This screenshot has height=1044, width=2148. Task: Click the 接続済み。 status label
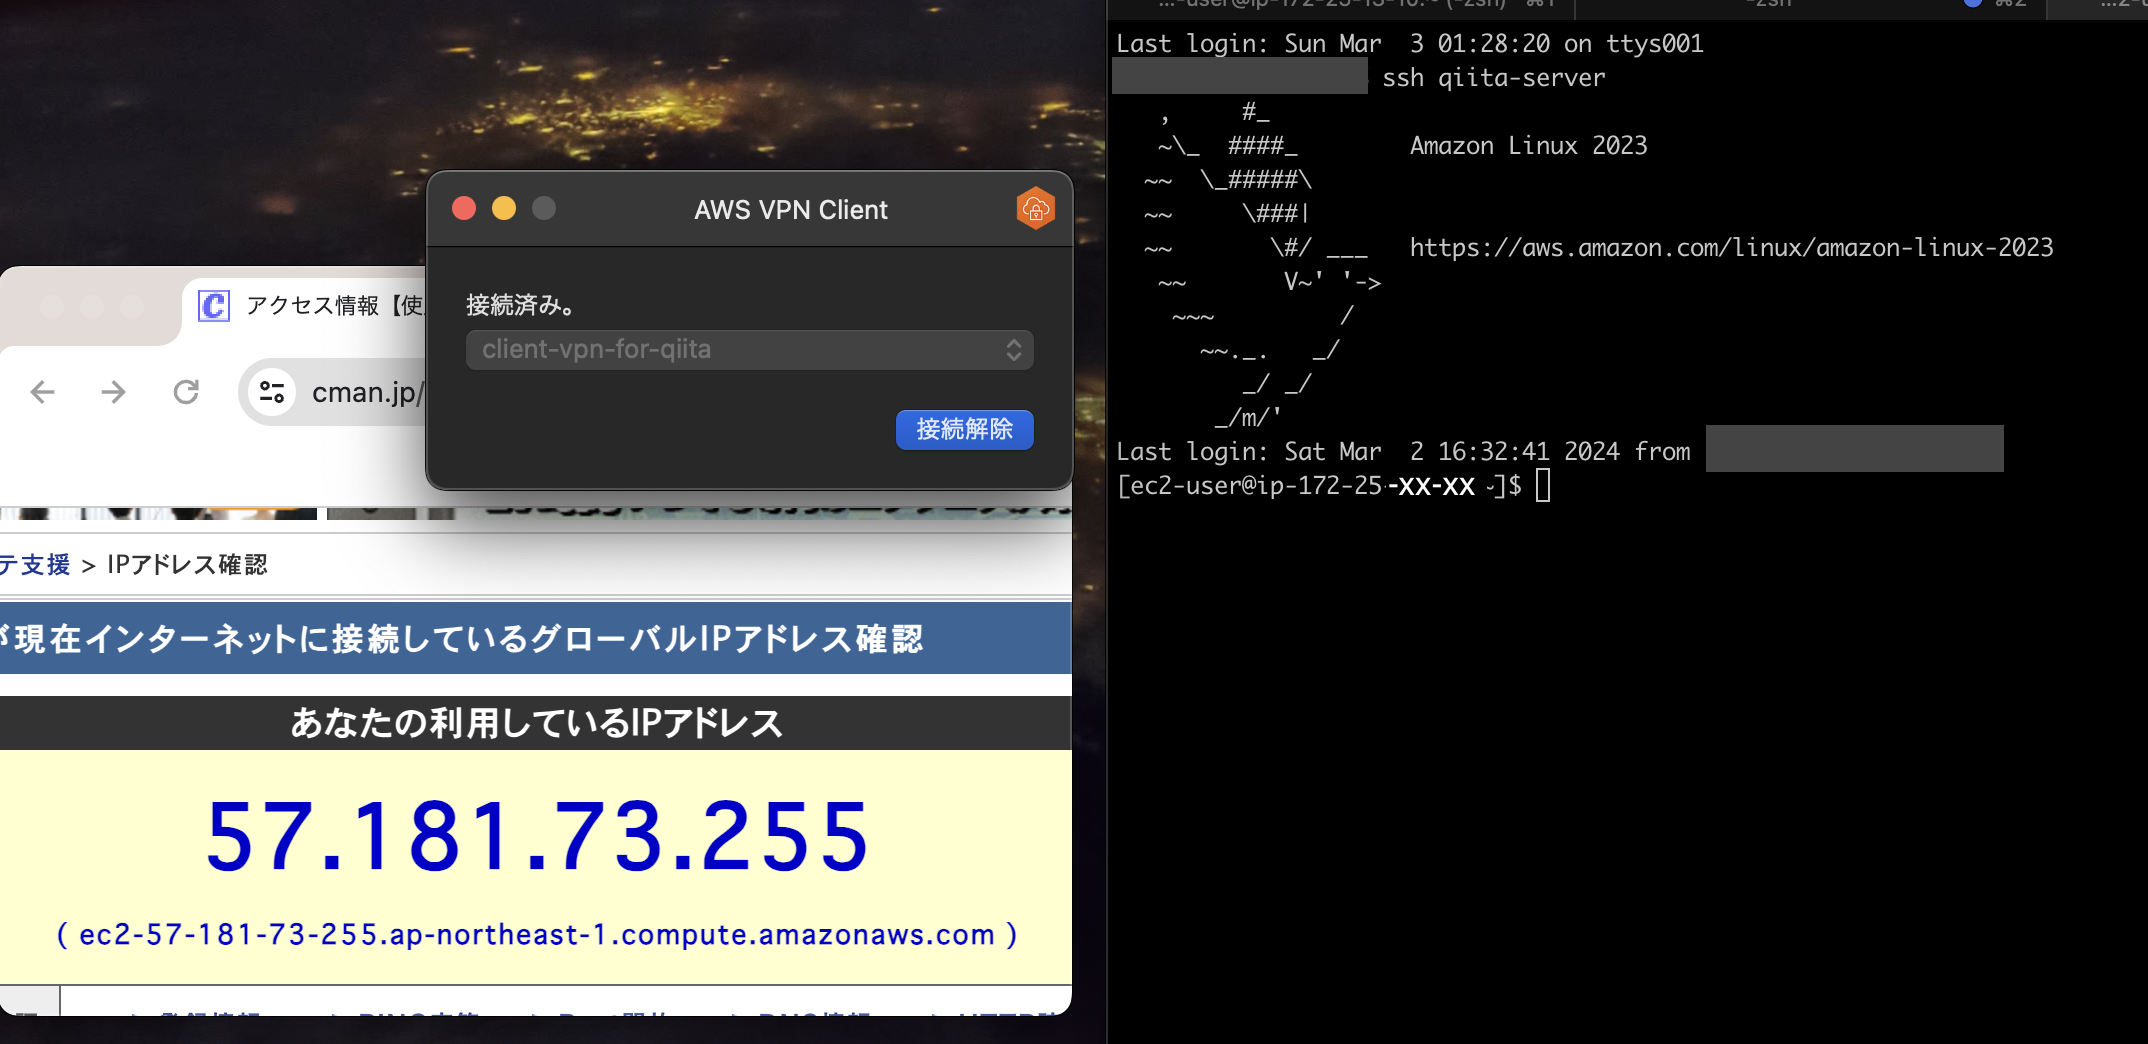point(521,305)
